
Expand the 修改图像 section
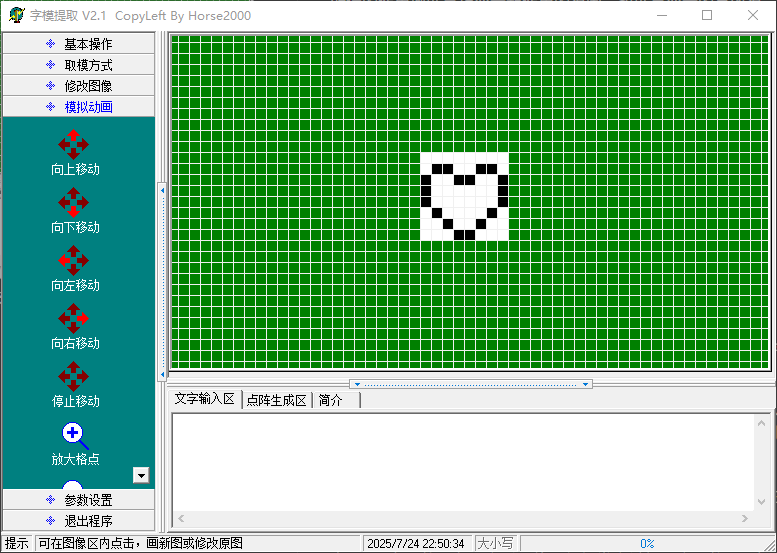[79, 86]
